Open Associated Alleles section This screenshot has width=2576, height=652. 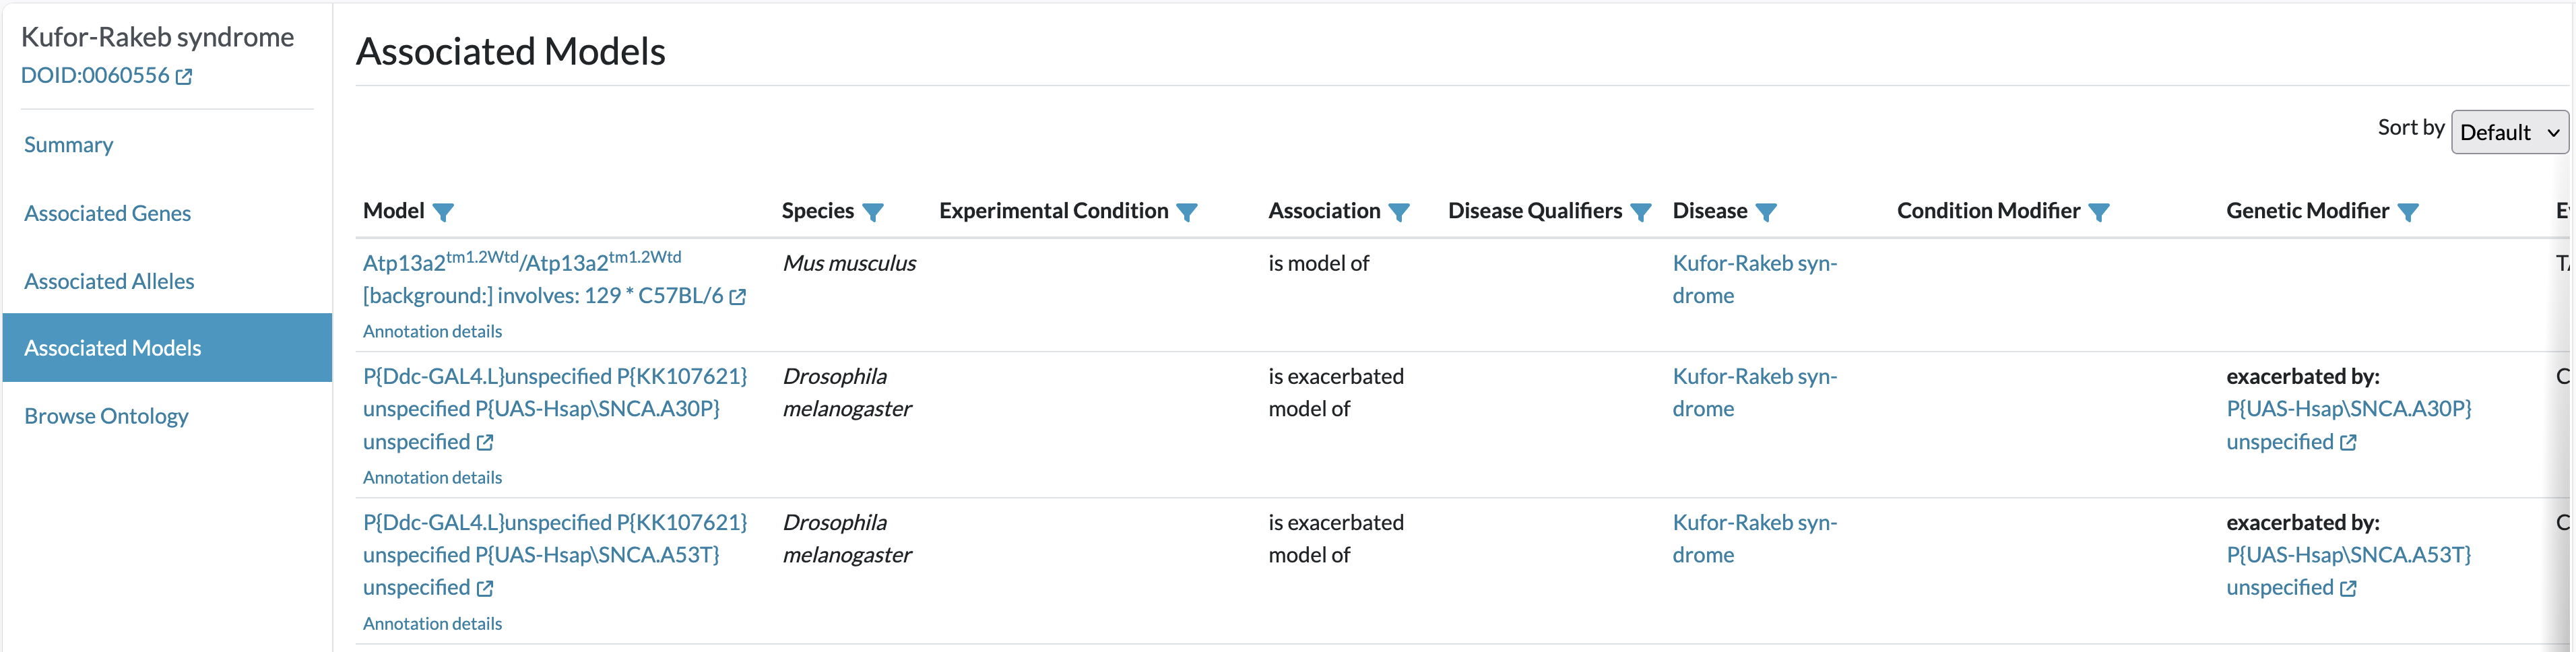tap(109, 281)
